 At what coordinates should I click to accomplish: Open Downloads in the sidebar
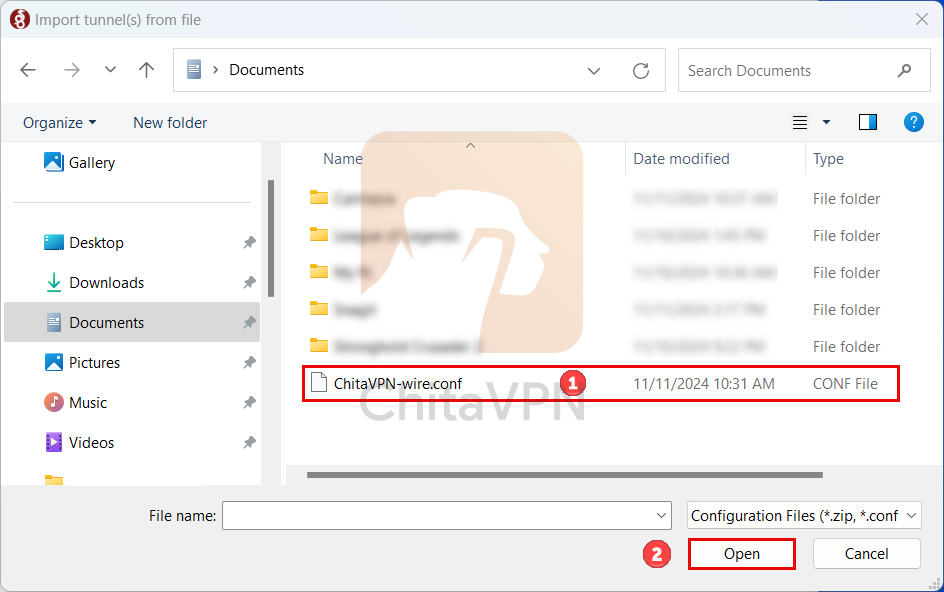coord(106,283)
